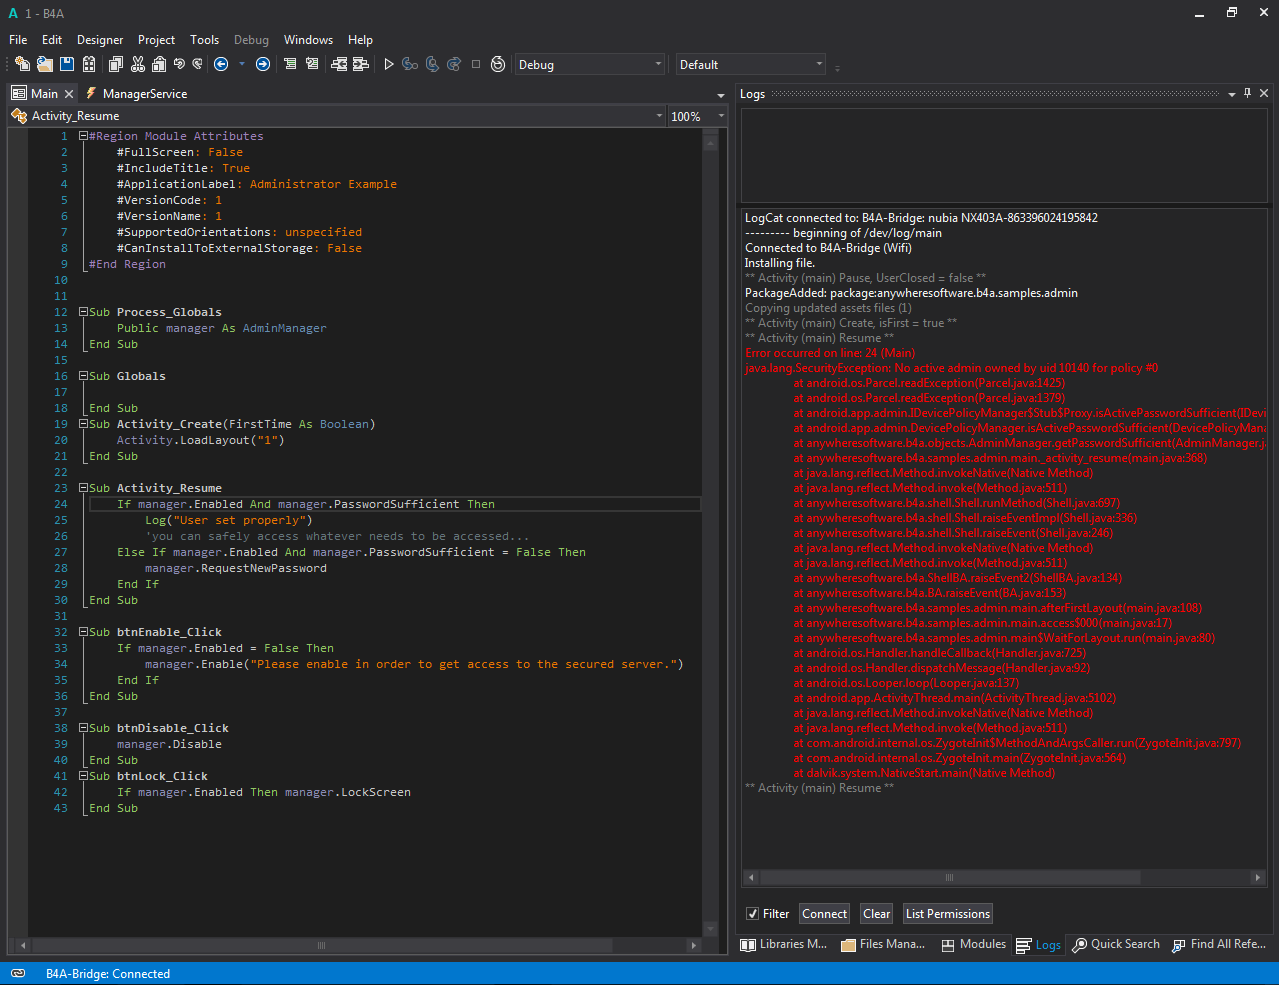This screenshot has height=985, width=1279.
Task: Click the Navigate Backward arrow icon
Action: pyautogui.click(x=221, y=64)
